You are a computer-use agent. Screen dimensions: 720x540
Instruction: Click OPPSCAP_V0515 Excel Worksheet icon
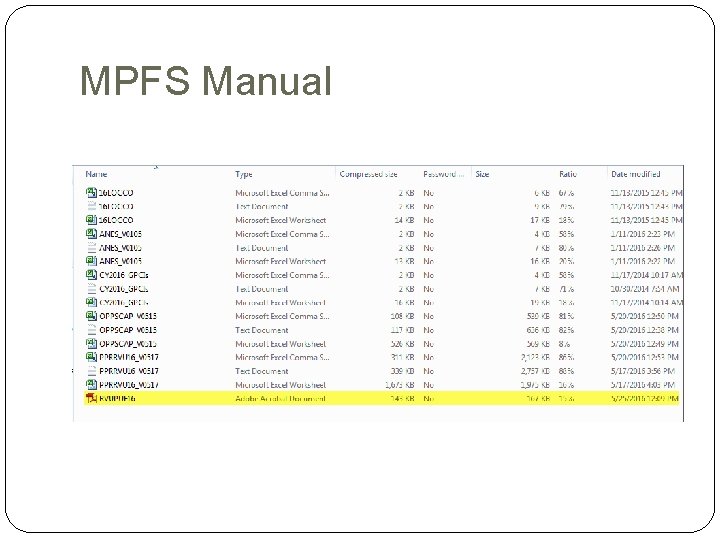91,343
